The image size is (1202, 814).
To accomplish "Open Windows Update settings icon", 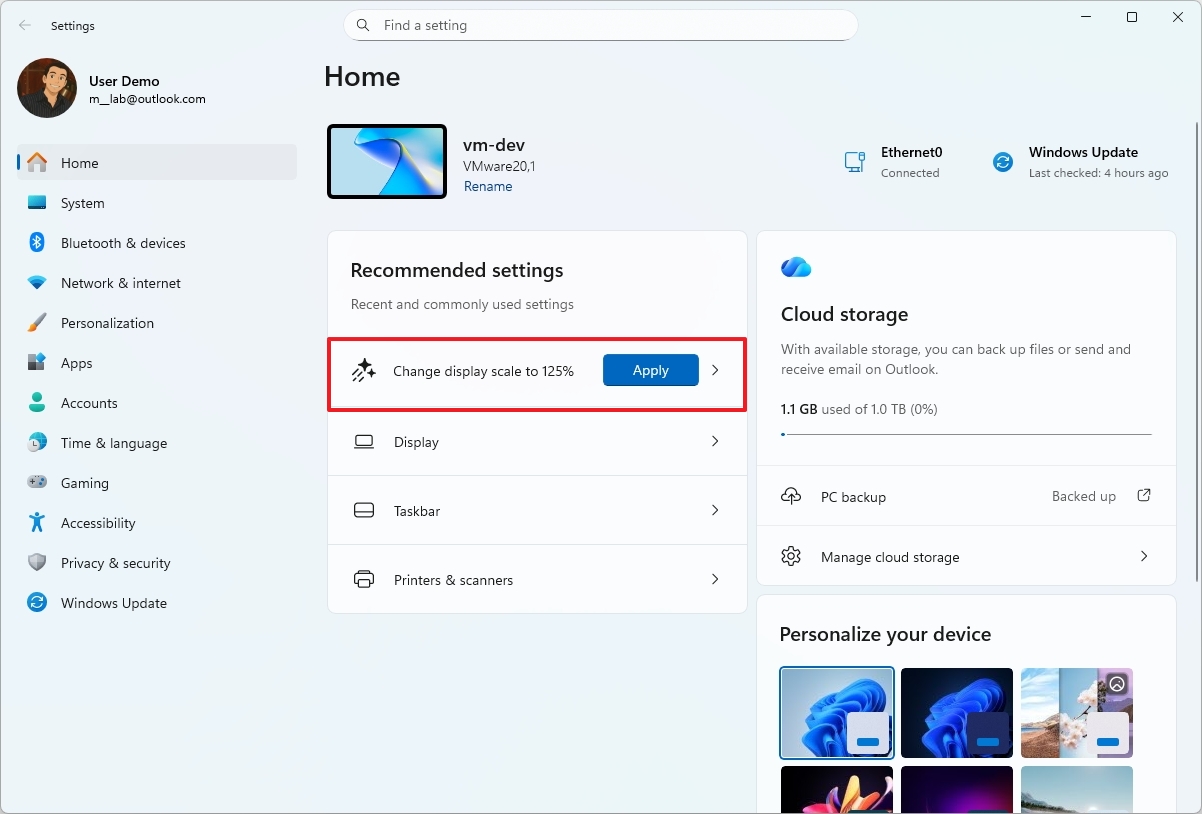I will tap(38, 603).
